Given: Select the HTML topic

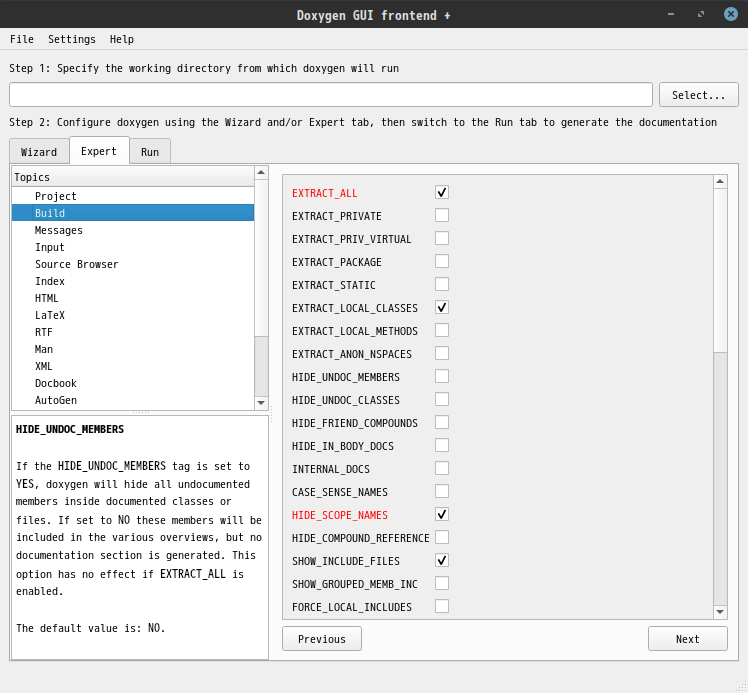Looking at the screenshot, I should [x=133, y=298].
